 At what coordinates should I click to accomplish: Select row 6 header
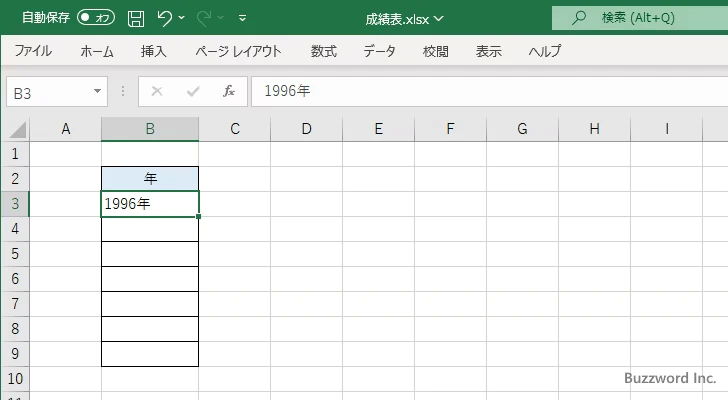click(x=15, y=279)
